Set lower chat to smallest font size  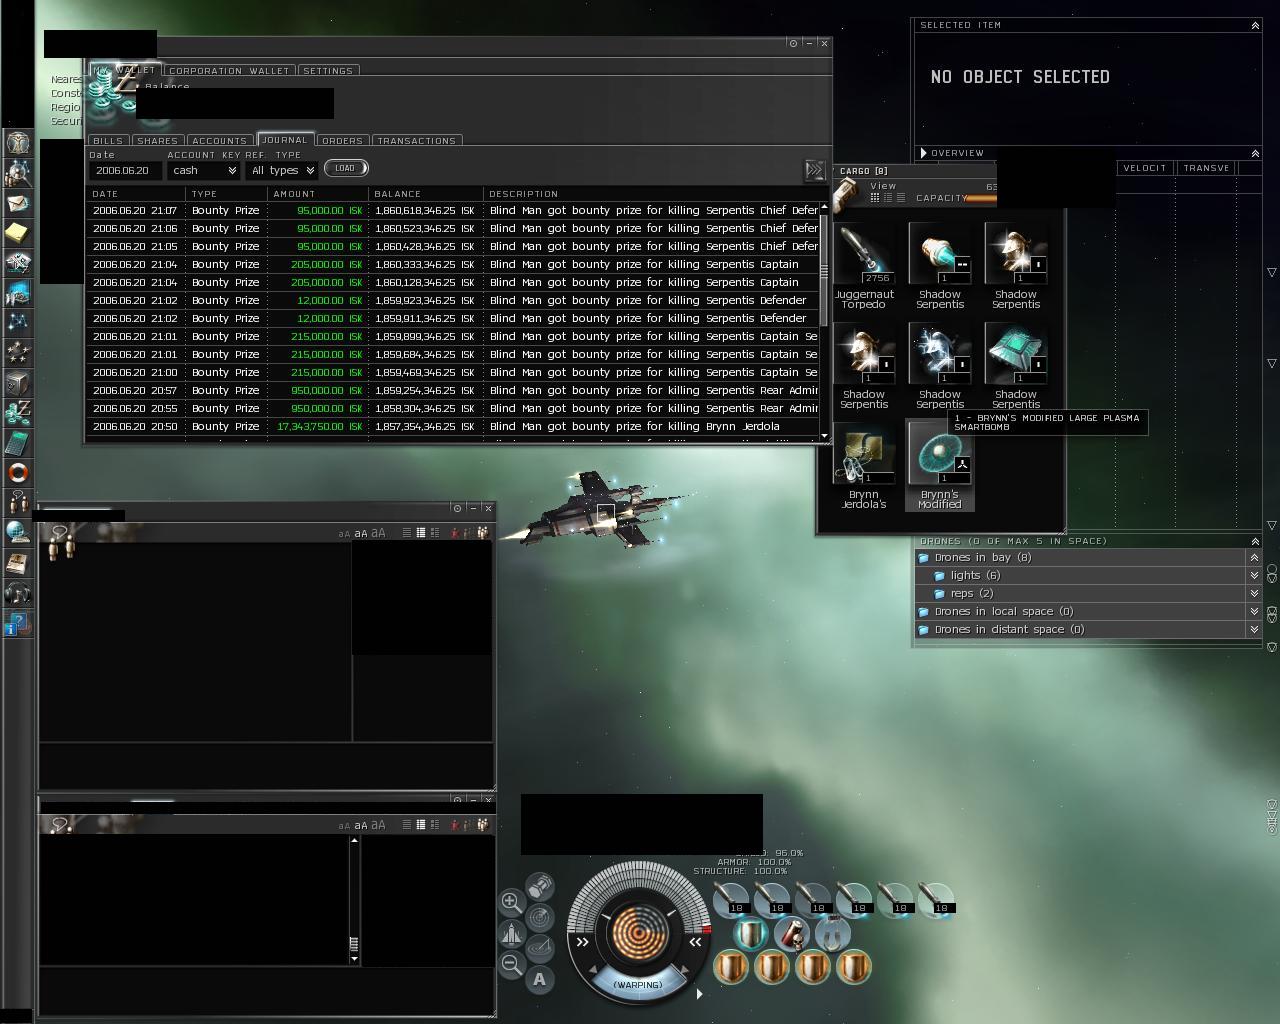point(344,826)
